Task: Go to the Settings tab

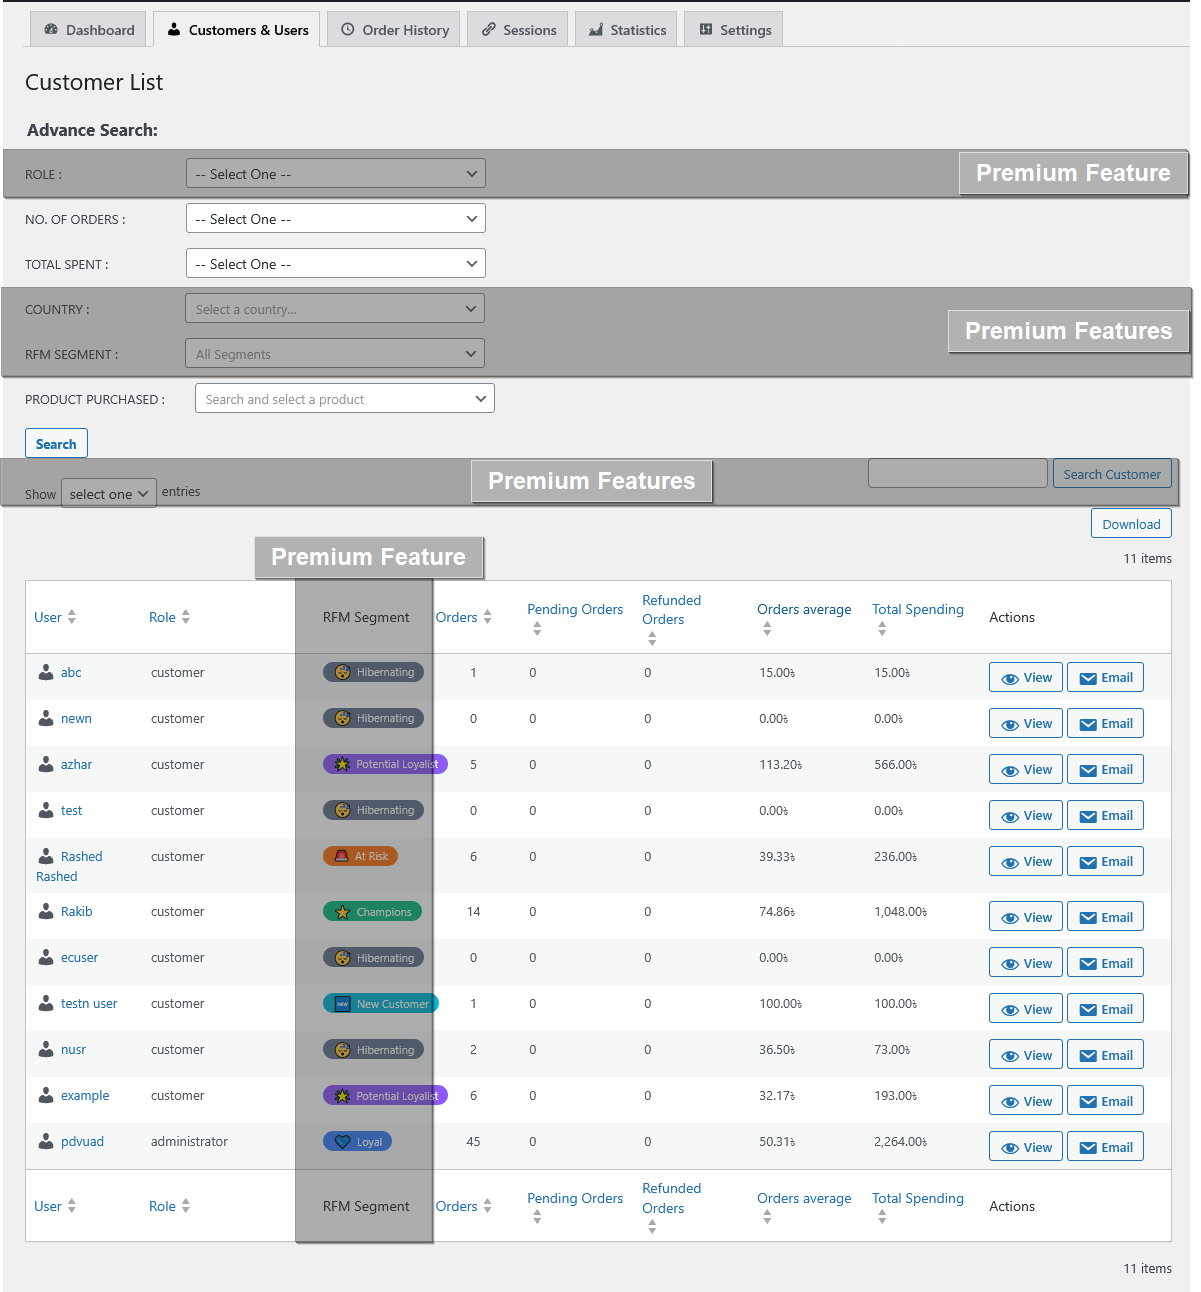Action: tap(734, 30)
